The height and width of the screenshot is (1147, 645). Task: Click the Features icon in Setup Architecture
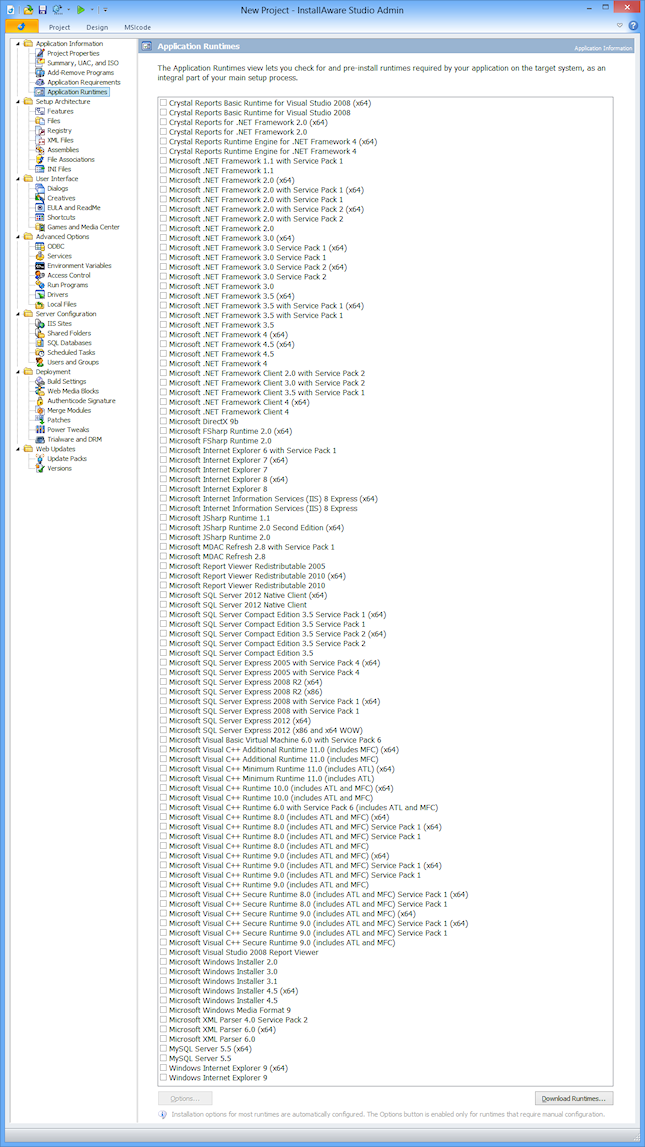pyautogui.click(x=41, y=111)
